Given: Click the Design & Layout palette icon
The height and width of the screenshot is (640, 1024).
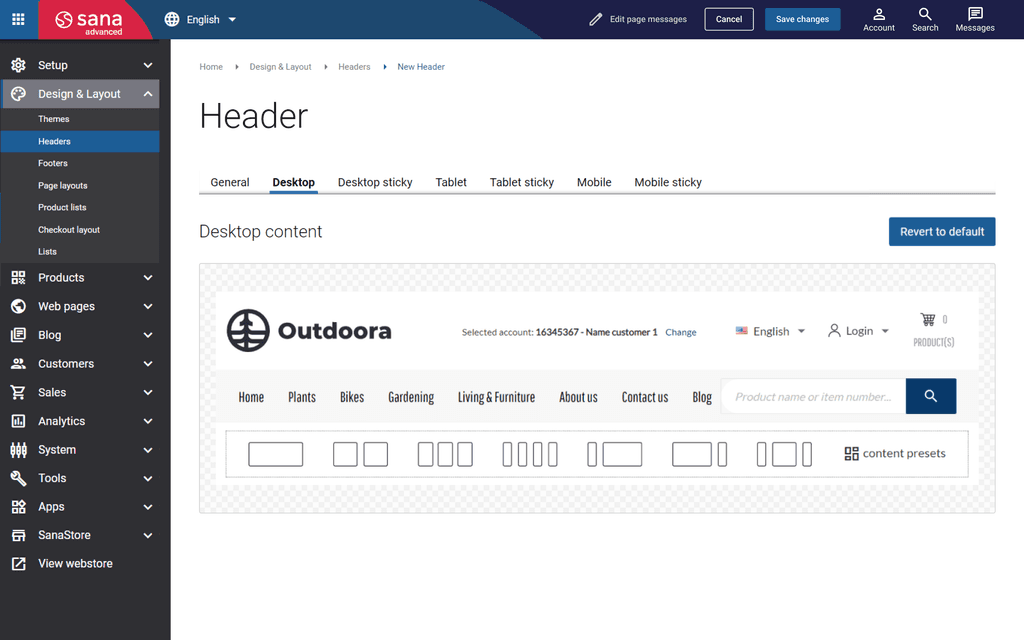Looking at the screenshot, I should [x=18, y=94].
